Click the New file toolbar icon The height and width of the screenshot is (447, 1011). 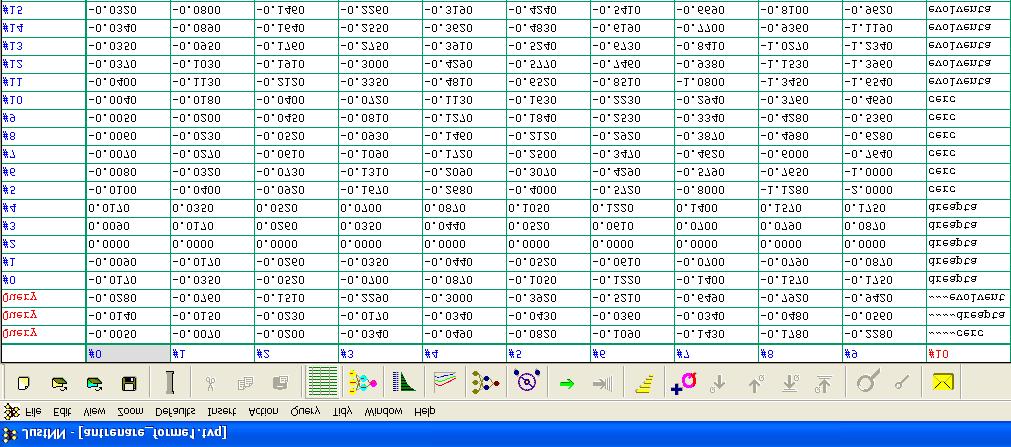click(x=23, y=384)
